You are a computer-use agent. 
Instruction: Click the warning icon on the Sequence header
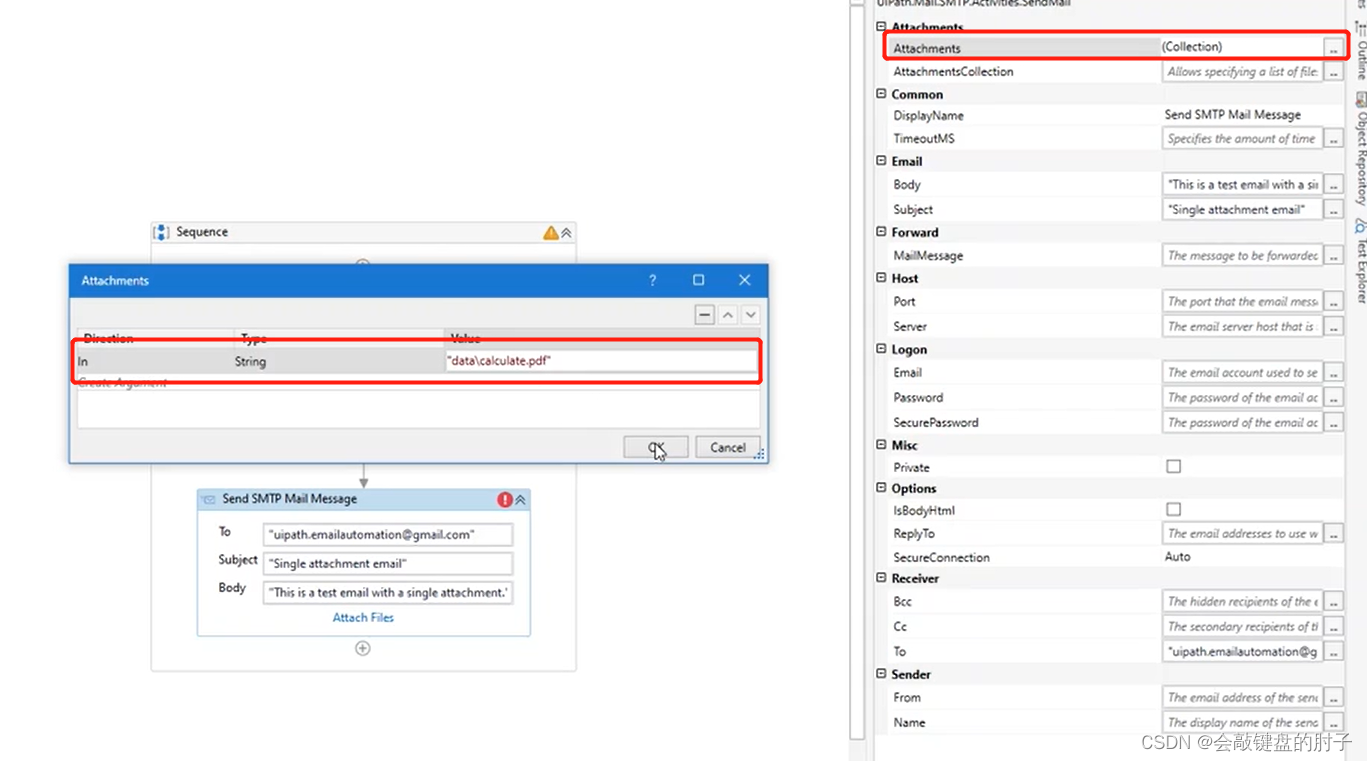coord(550,232)
